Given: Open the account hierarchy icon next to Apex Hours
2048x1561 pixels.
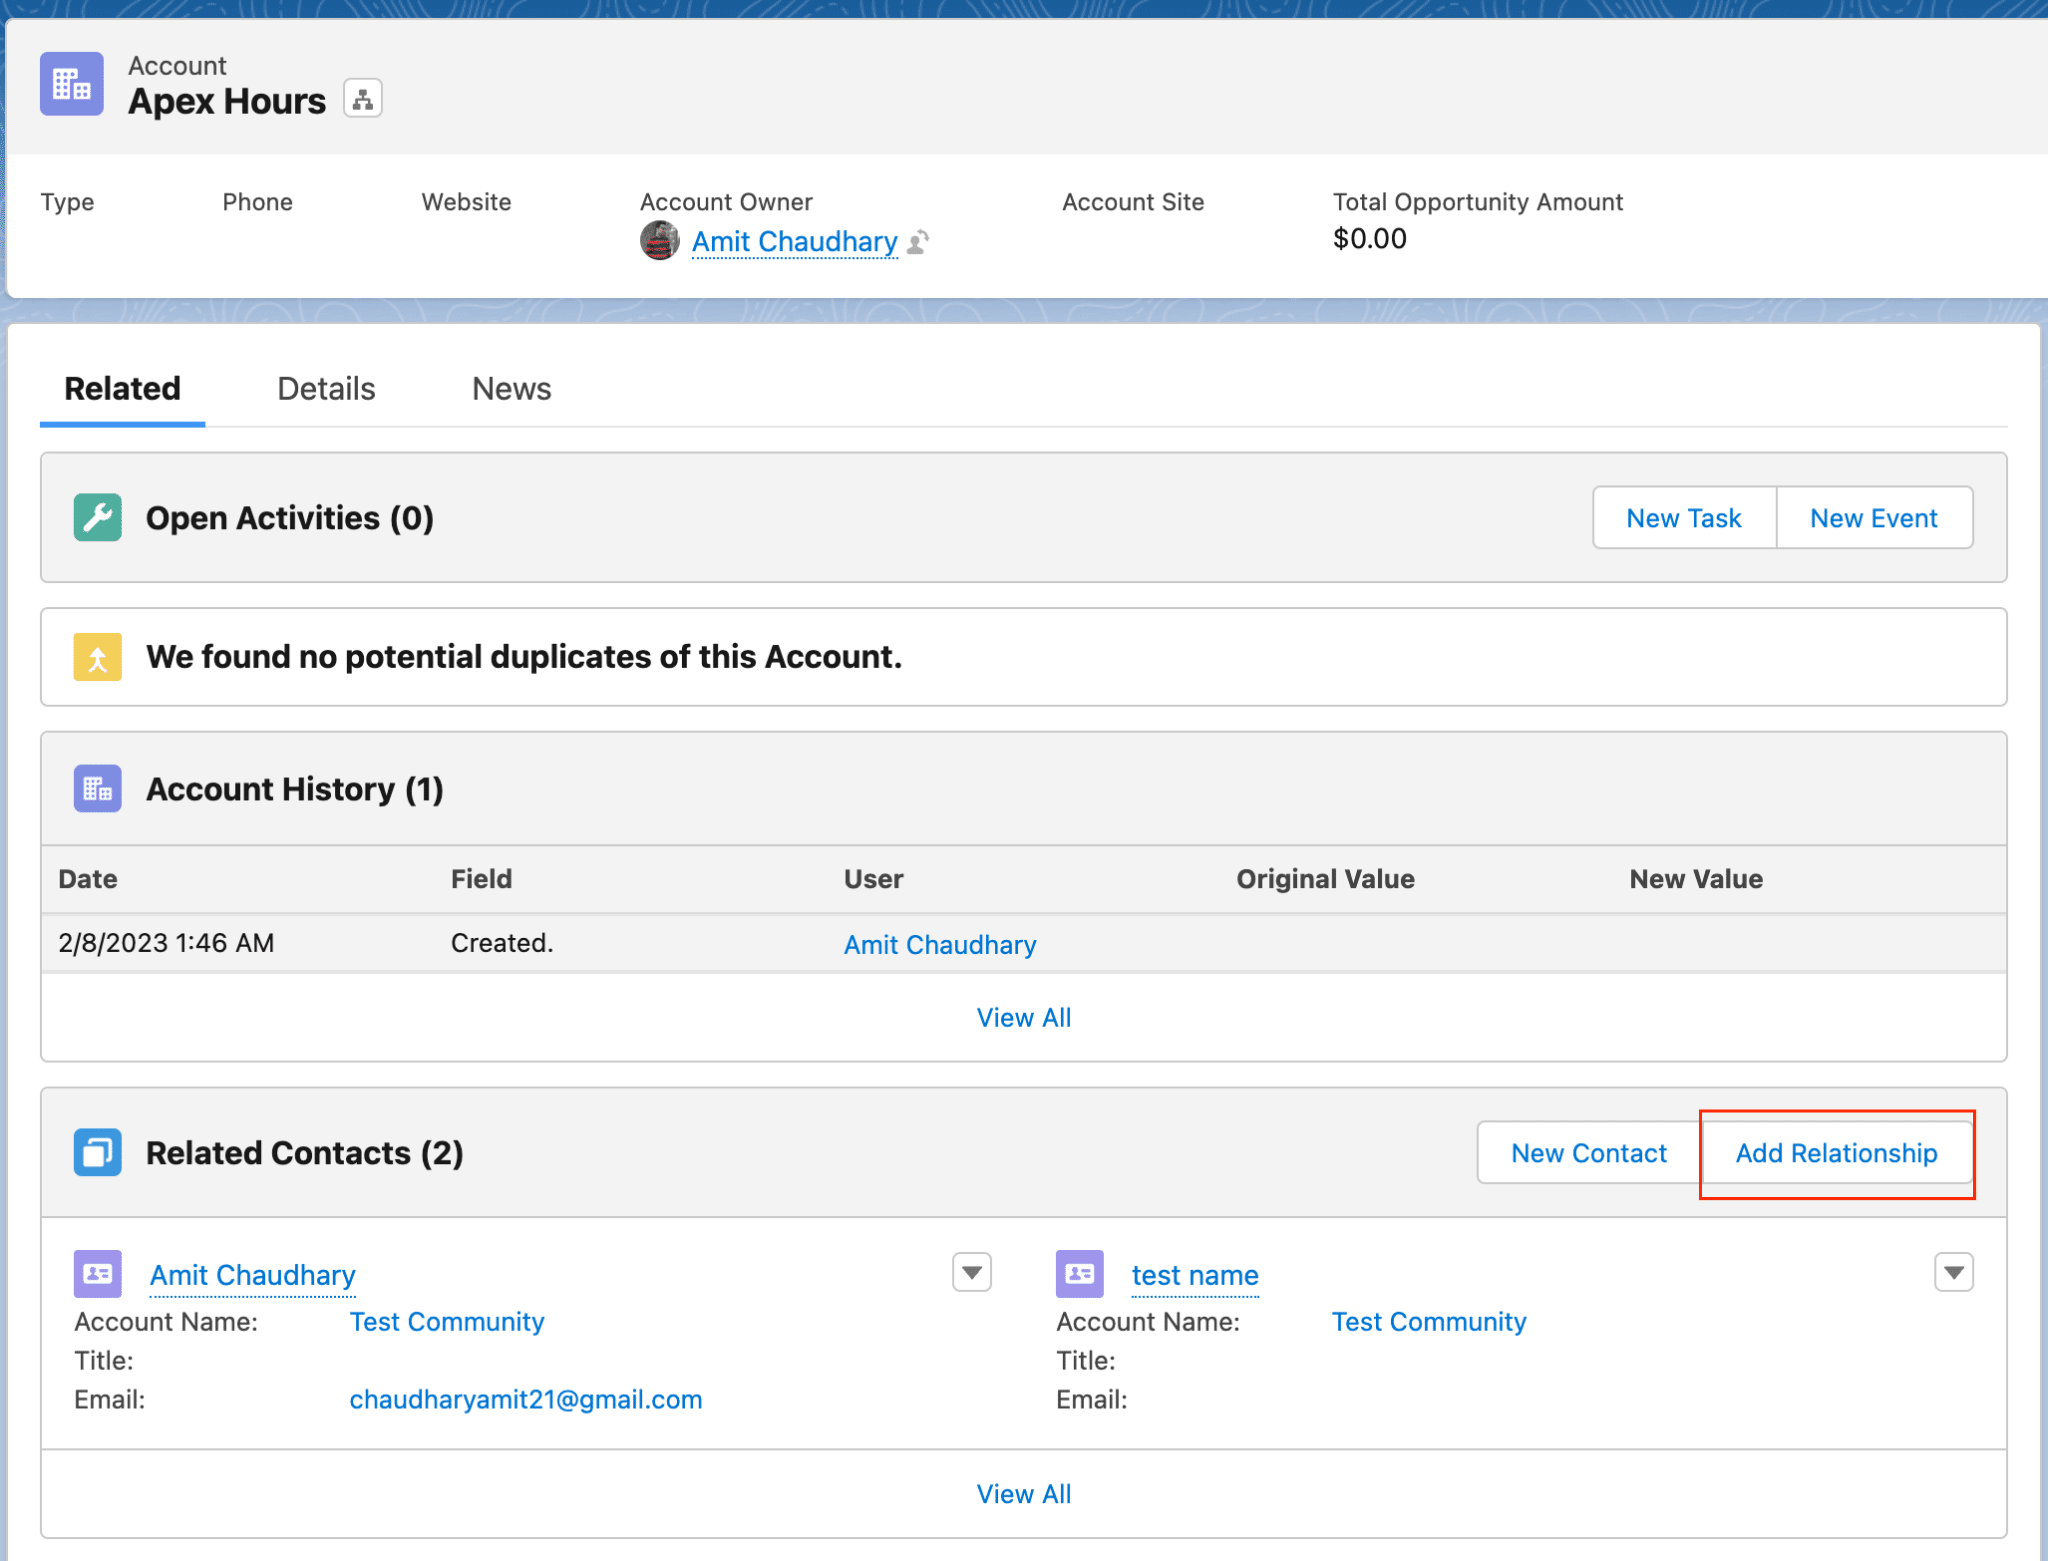Looking at the screenshot, I should point(362,98).
